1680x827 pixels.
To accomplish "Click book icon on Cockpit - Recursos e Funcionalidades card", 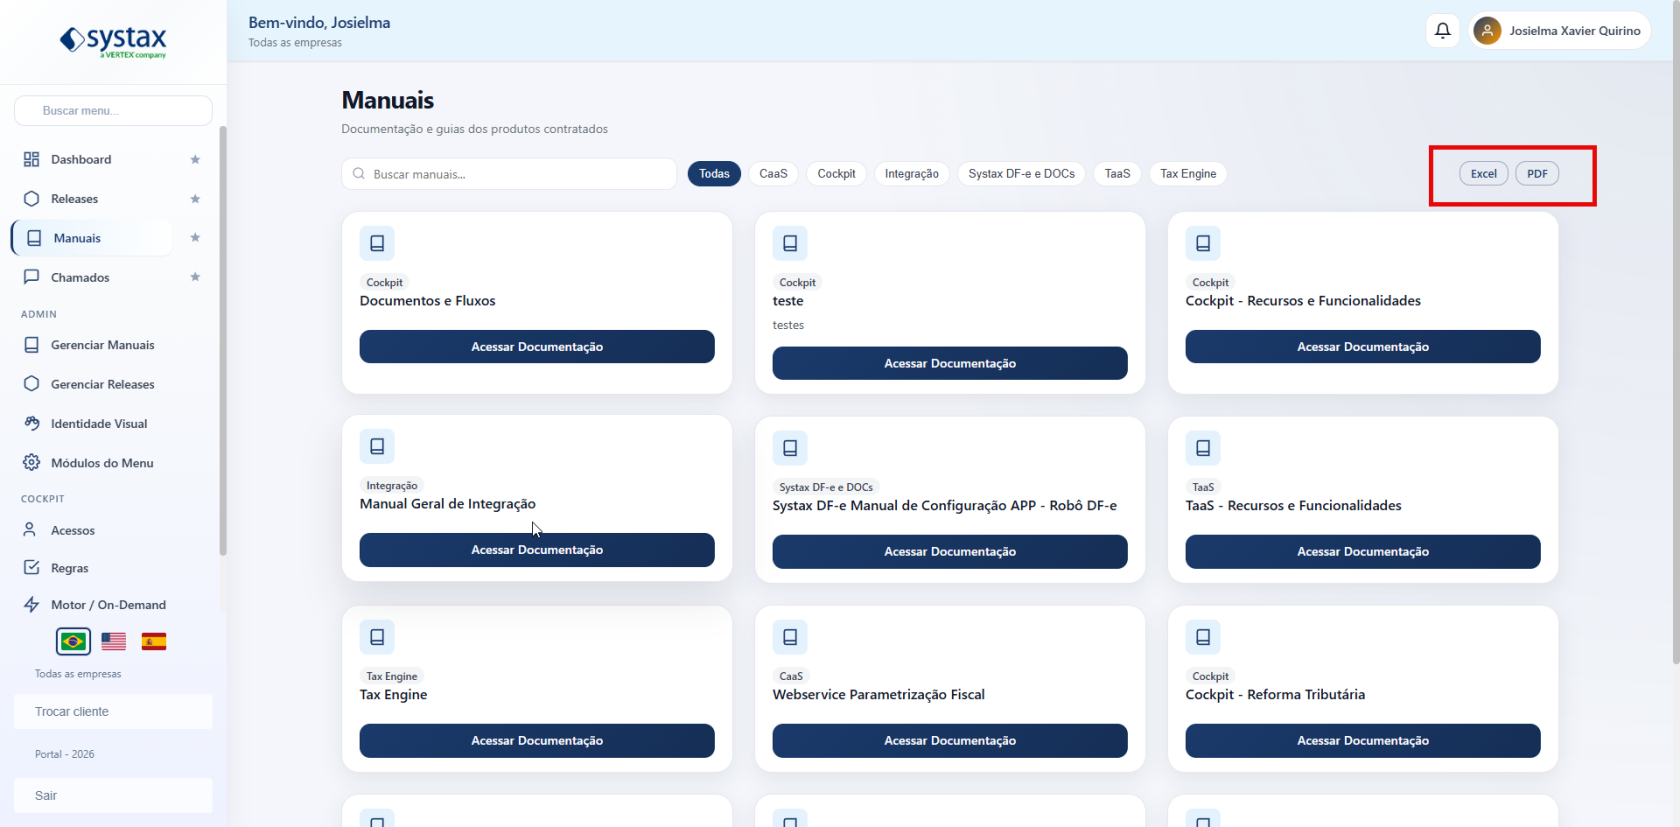I will coord(1203,243).
